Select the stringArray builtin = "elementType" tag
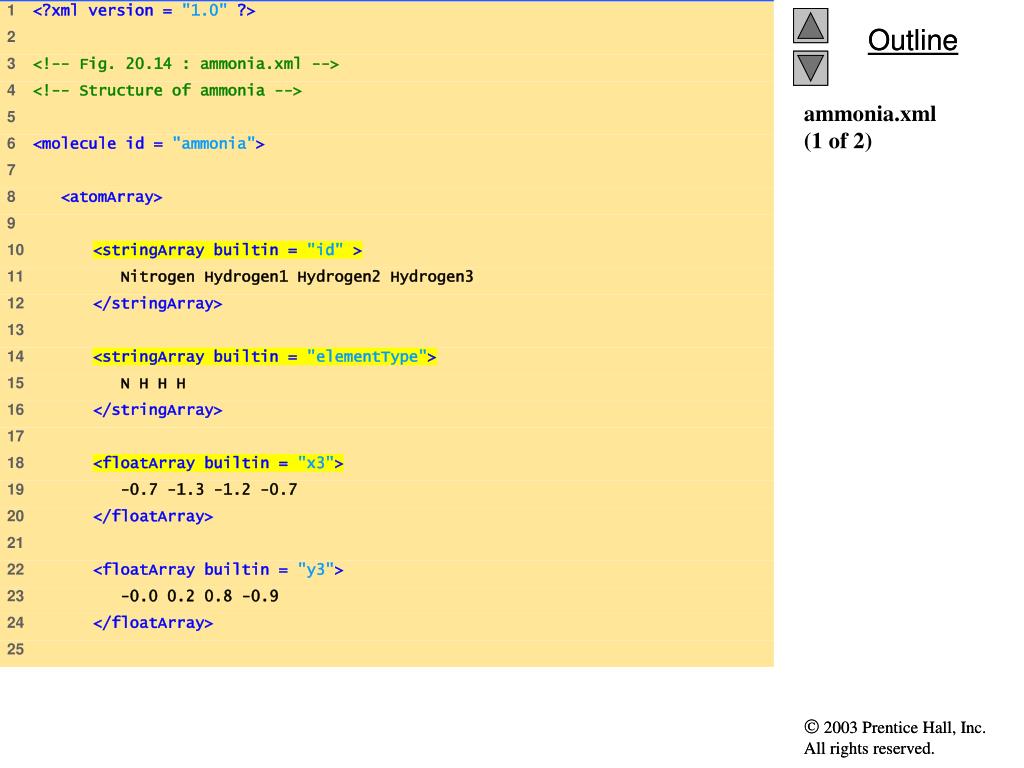The width and height of the screenshot is (1024, 768). [264, 357]
